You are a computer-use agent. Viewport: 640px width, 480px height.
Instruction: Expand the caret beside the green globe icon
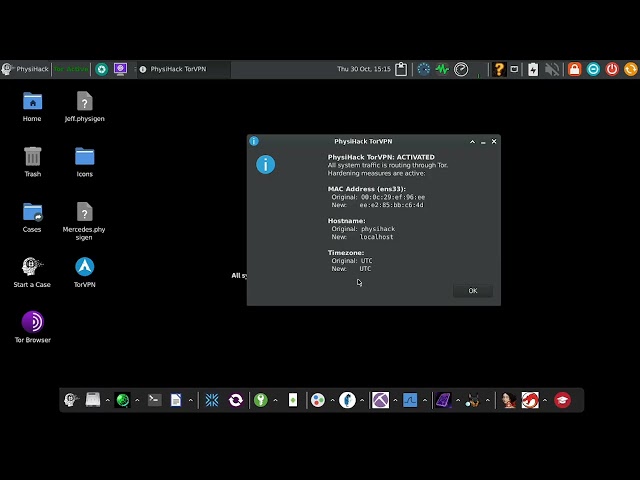click(x=137, y=400)
